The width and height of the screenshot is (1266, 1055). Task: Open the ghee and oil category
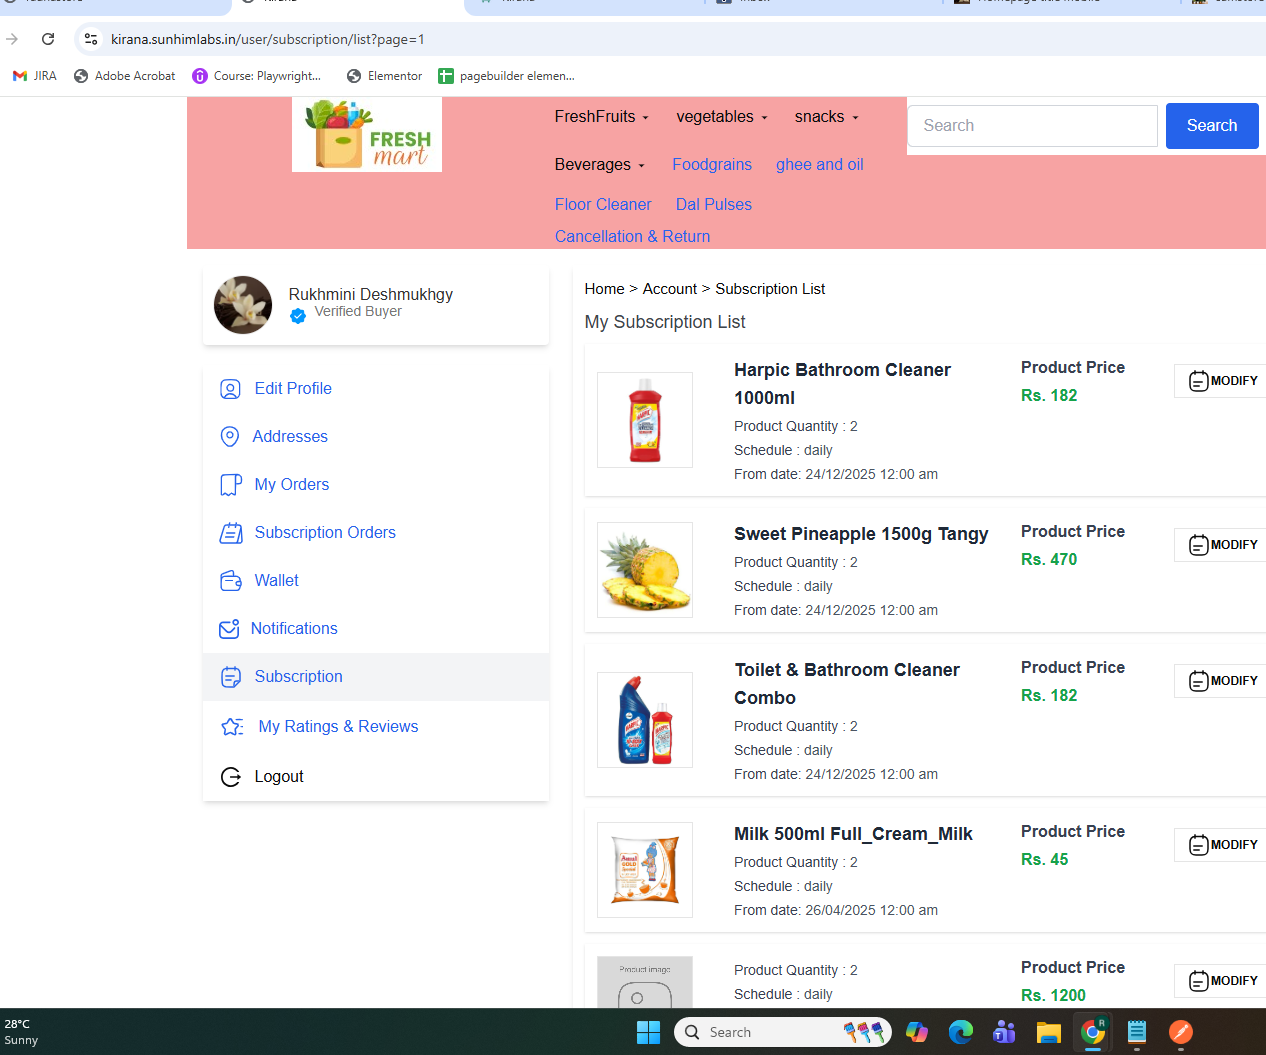[x=820, y=165]
